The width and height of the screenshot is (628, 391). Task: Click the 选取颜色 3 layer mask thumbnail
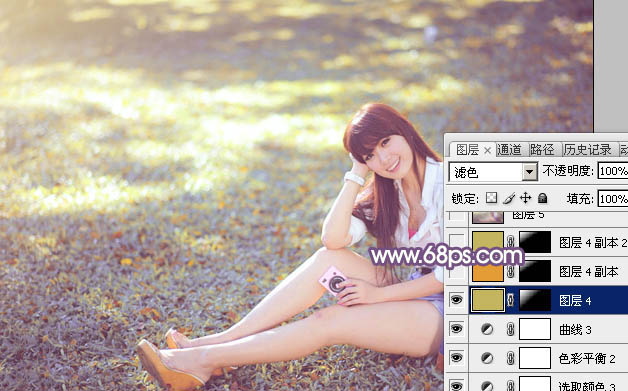pos(535,383)
